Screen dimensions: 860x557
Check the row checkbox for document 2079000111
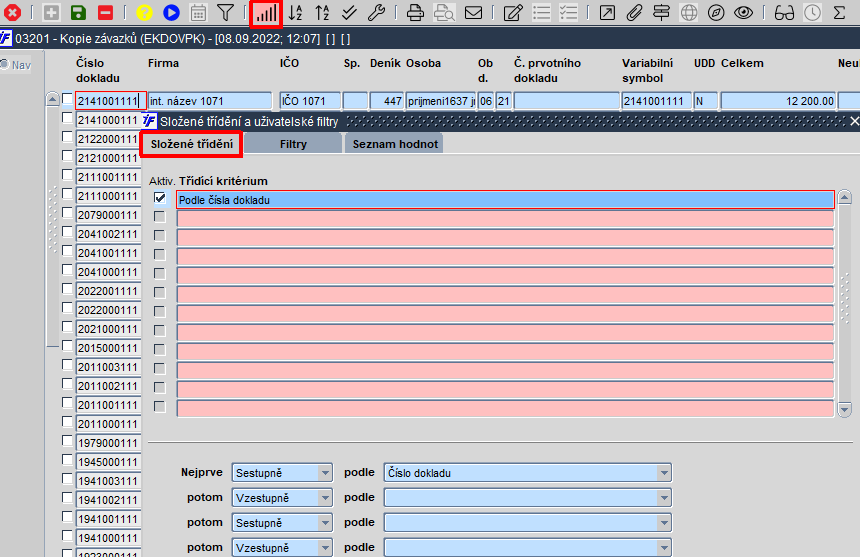click(67, 213)
